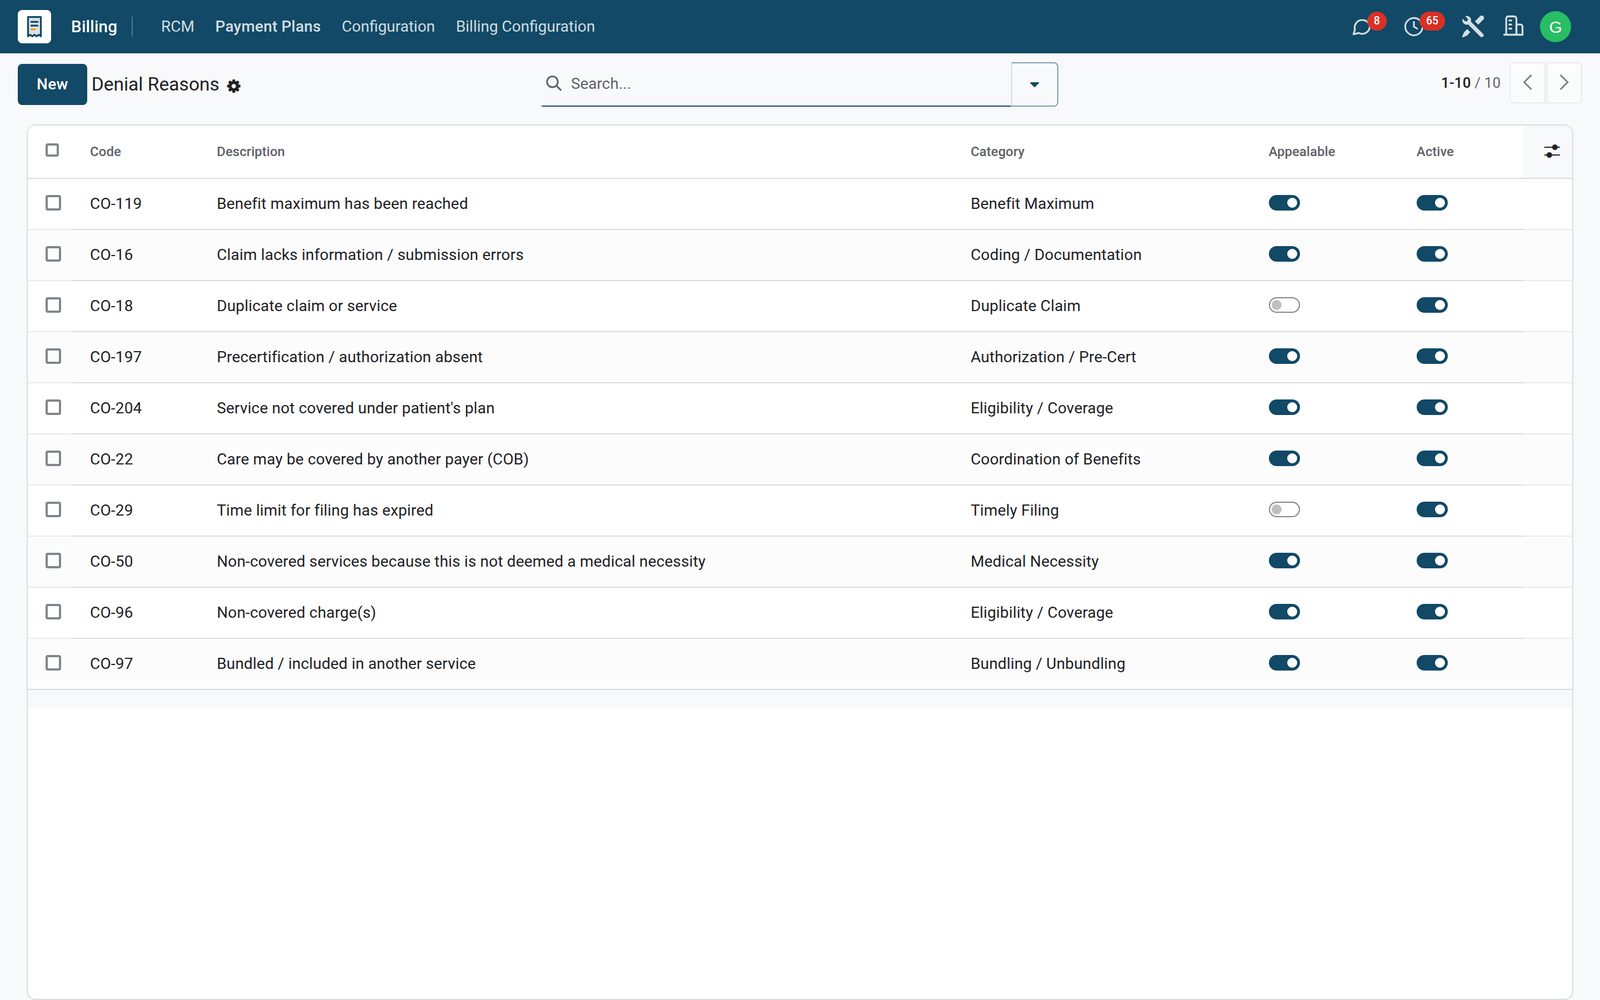Viewport: 1600px width, 1000px height.
Task: Open the Configuration menu
Action: tap(388, 26)
